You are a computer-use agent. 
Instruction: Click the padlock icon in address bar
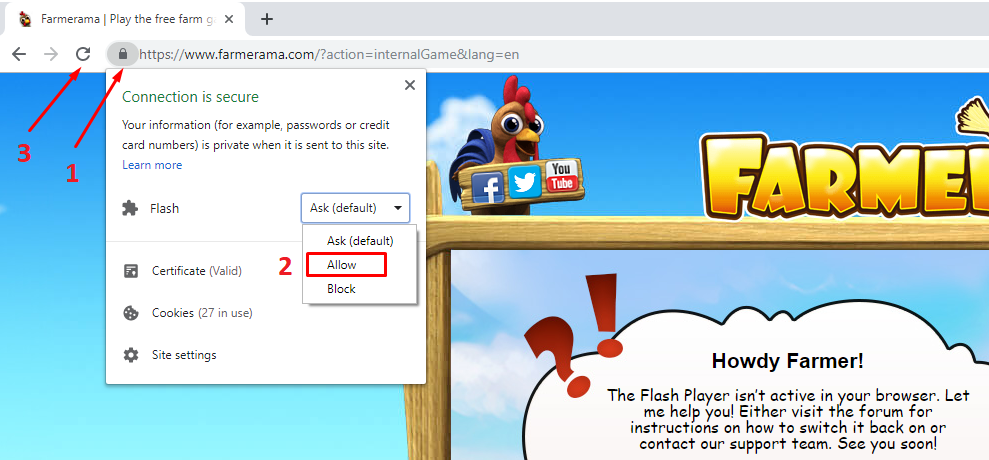[123, 54]
